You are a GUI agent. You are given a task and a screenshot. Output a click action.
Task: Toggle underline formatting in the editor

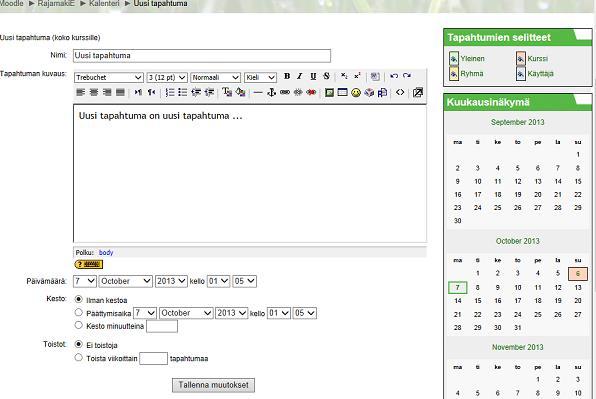point(313,76)
